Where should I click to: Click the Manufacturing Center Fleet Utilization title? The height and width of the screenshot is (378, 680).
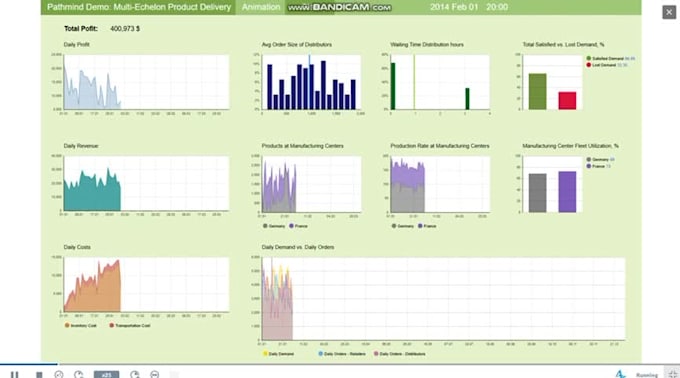[x=570, y=146]
